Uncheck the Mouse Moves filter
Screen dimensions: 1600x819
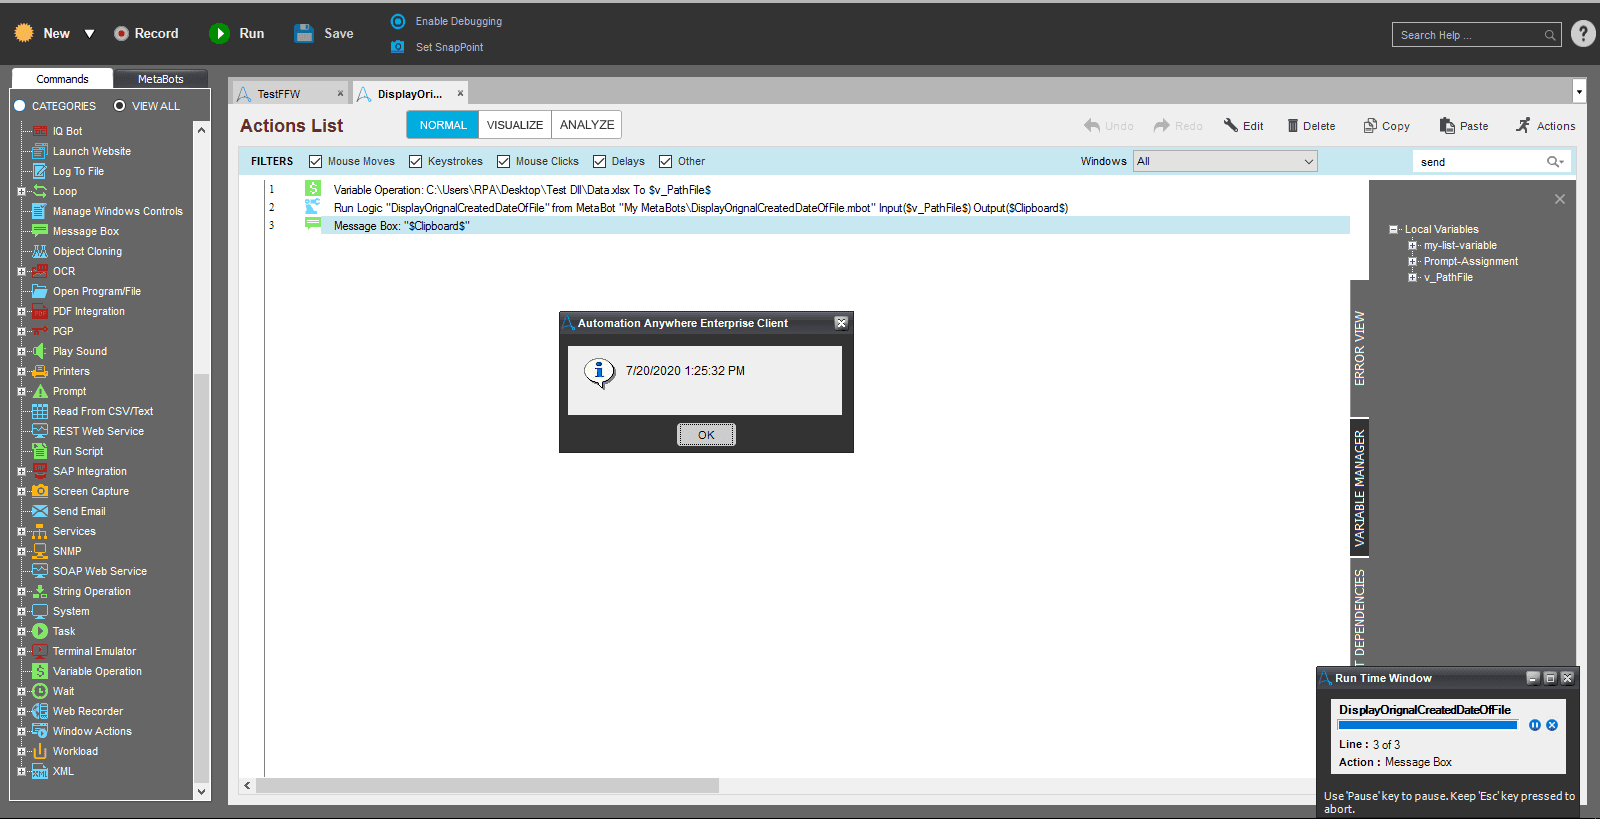(315, 161)
